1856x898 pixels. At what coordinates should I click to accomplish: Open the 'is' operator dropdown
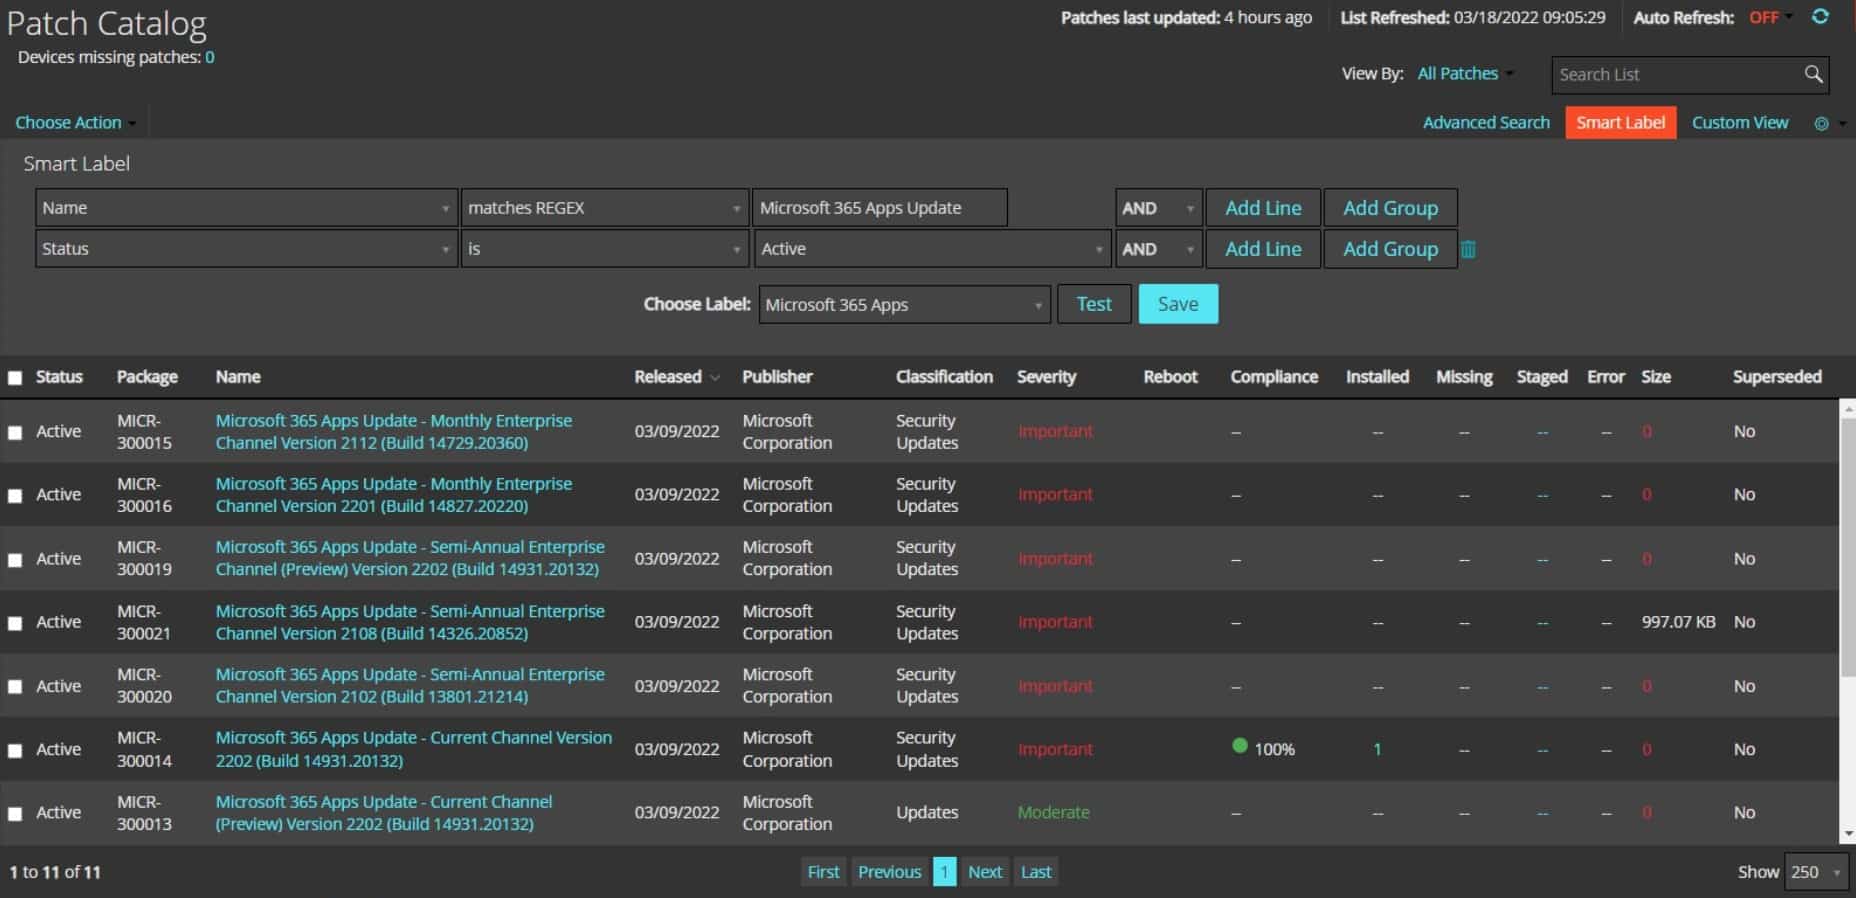[604, 249]
